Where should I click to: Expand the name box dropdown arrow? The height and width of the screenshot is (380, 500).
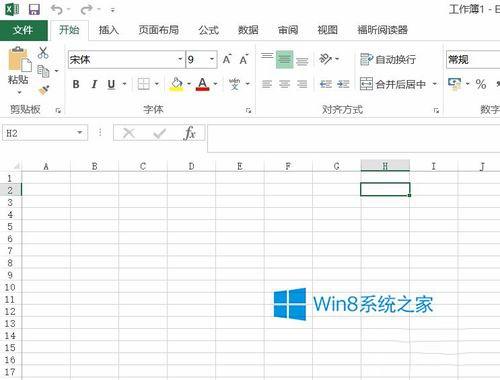(x=80, y=133)
